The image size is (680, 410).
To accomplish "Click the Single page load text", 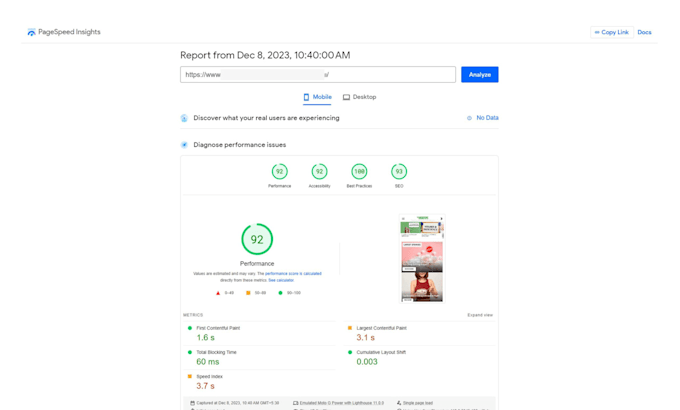I will [418, 403].
